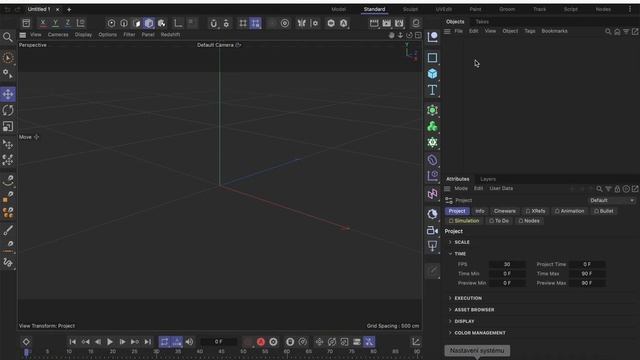Add a Text spline object
This screenshot has width=640, height=360.
(432, 90)
